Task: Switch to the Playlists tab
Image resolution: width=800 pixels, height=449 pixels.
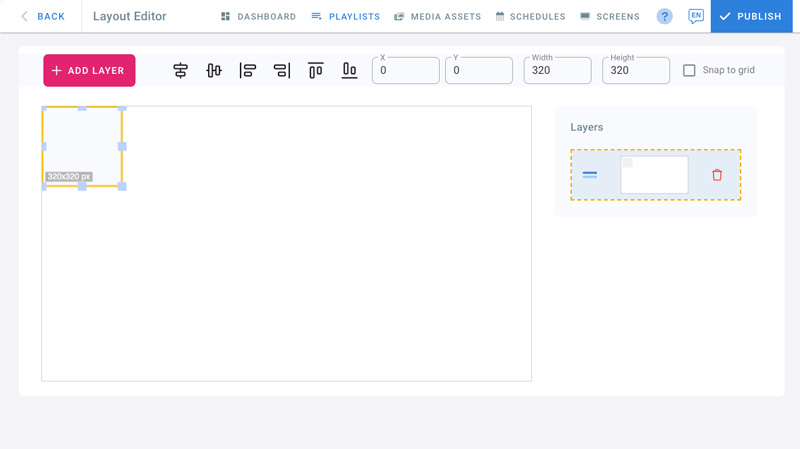Action: pos(346,17)
